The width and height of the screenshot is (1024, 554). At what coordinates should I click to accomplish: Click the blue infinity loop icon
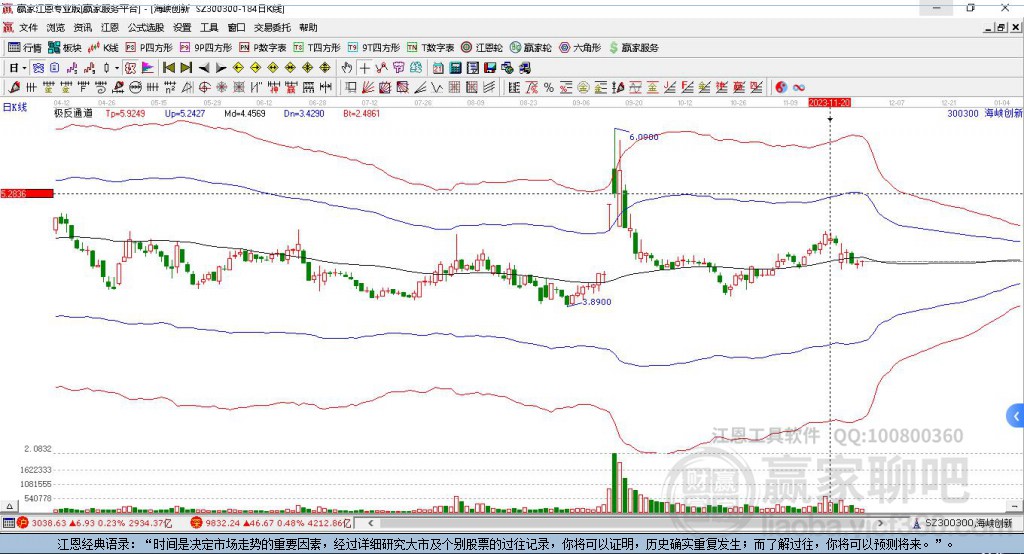[x=798, y=88]
